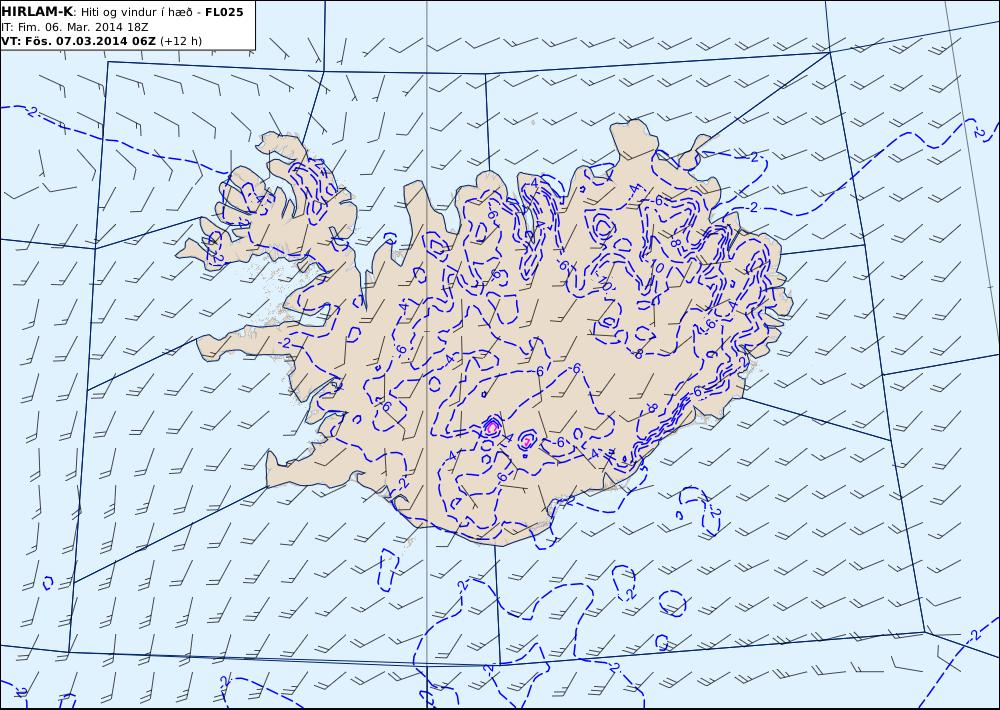Select the 'IT: Fim. 06. Mar. 2014 18Z' line
This screenshot has width=1000, height=710.
[75, 27]
